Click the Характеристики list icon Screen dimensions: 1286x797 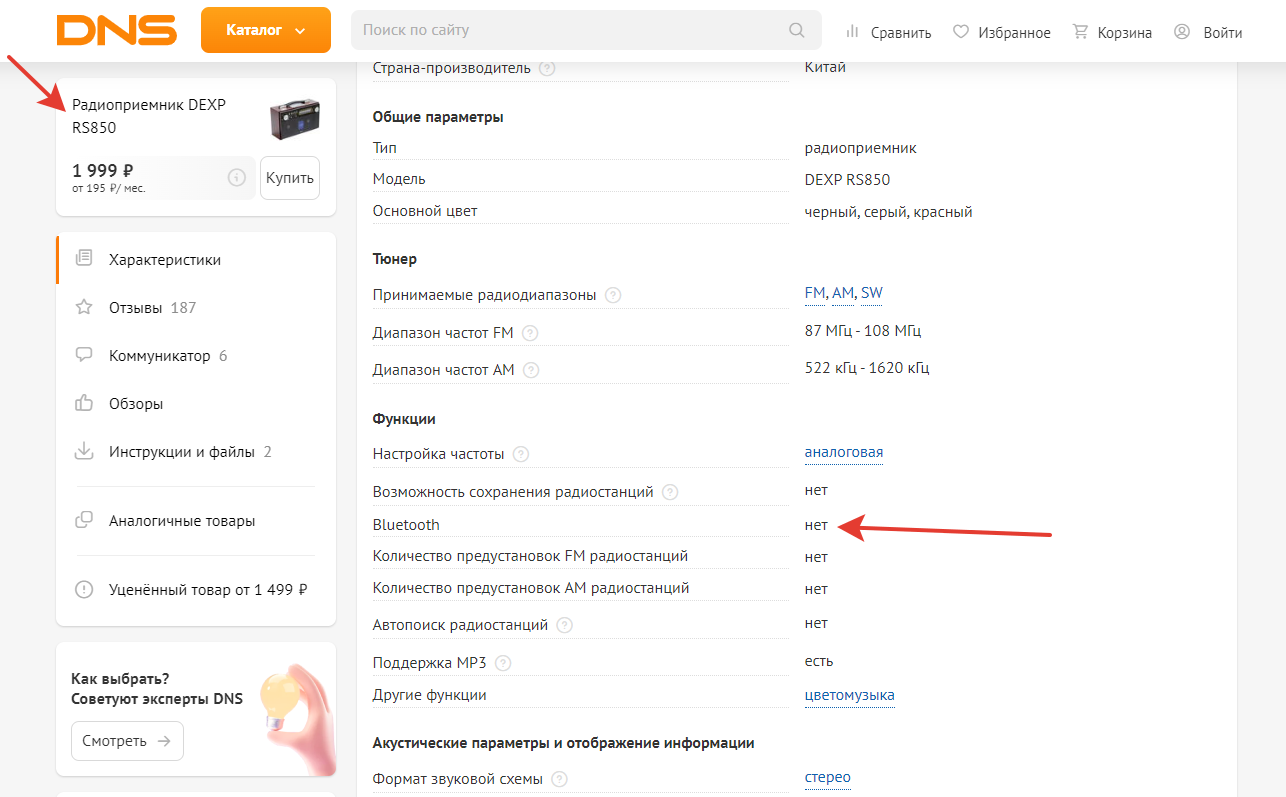[84, 259]
